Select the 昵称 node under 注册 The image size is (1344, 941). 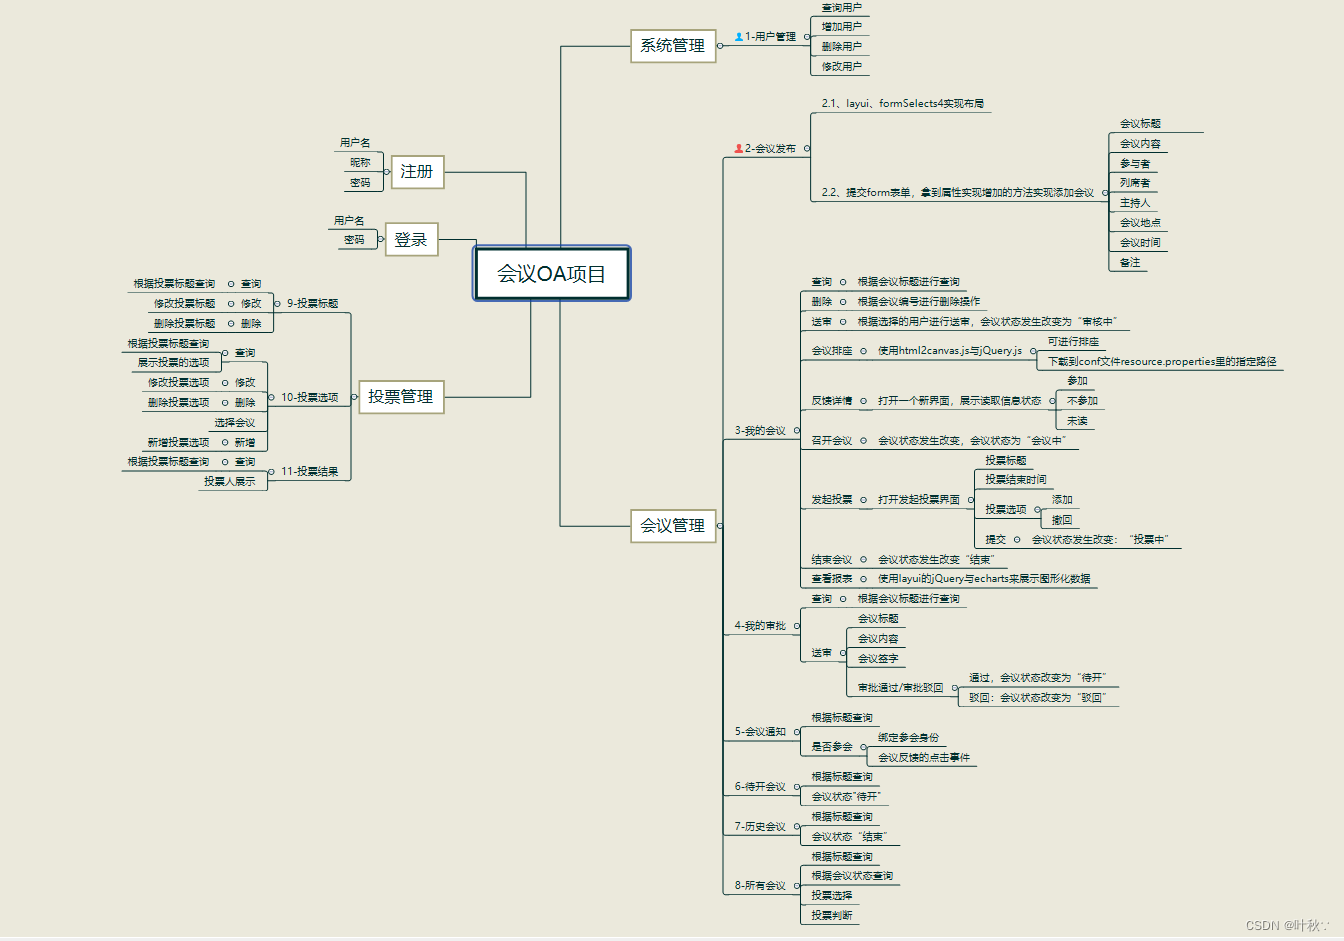coord(360,163)
